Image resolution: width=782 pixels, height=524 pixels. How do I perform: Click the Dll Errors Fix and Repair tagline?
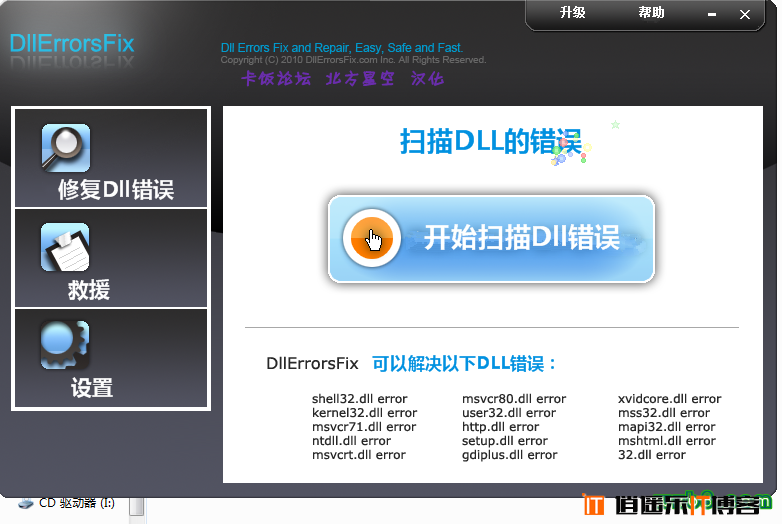[342, 48]
